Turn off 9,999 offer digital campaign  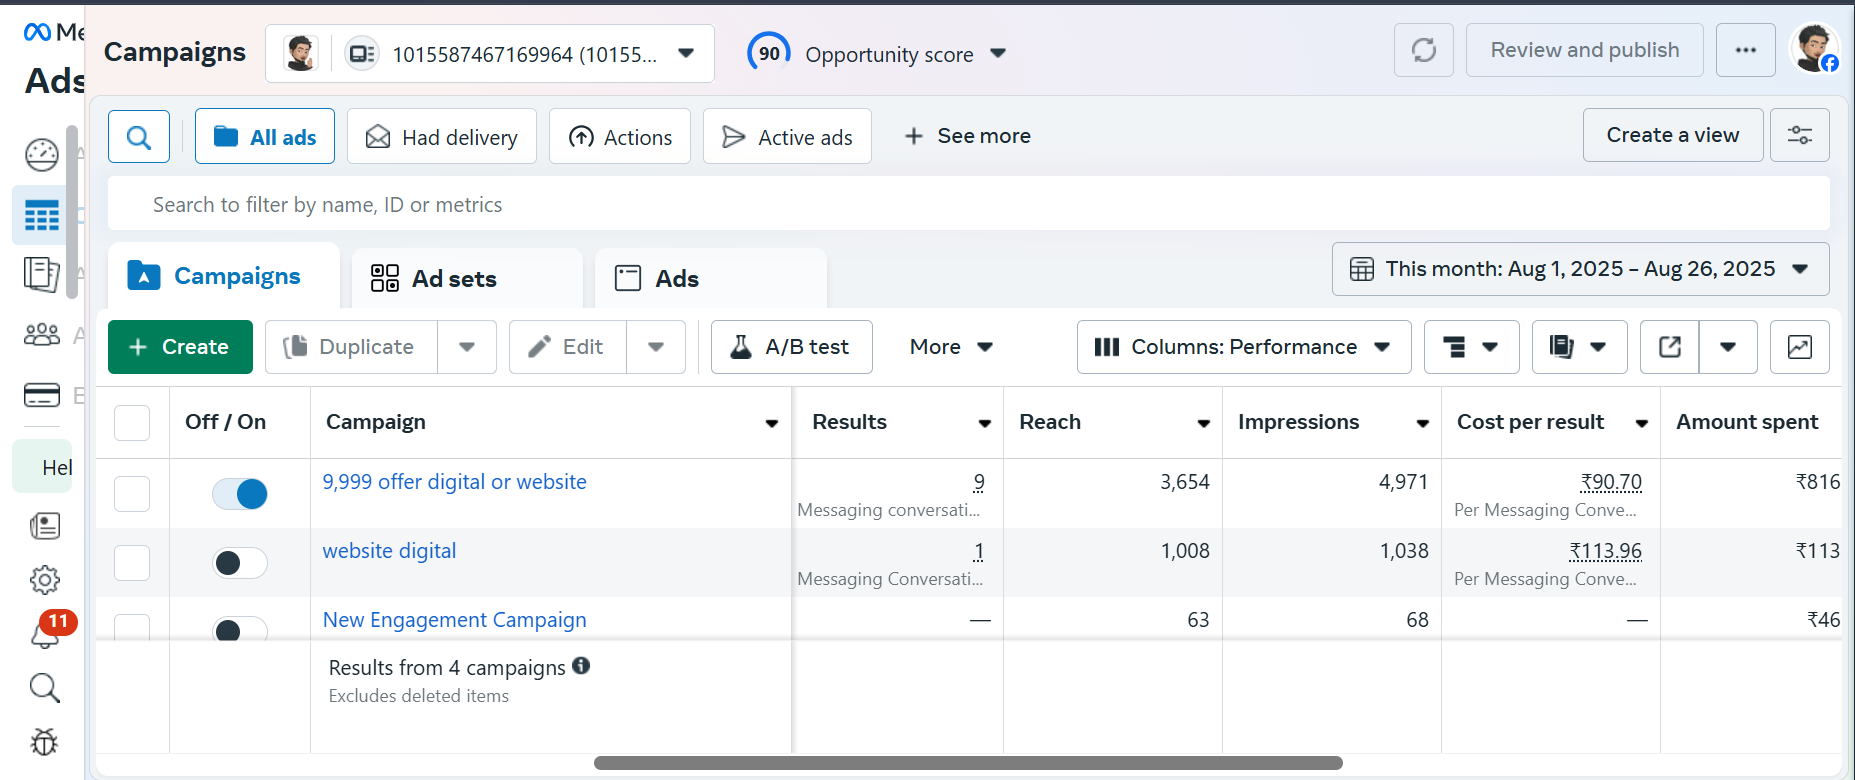[x=240, y=494]
